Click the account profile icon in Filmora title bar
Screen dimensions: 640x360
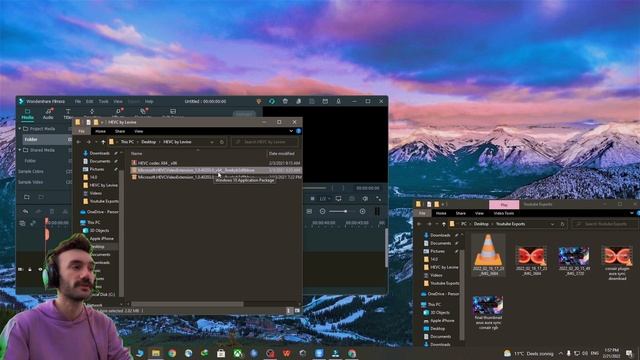pyautogui.click(x=298, y=101)
